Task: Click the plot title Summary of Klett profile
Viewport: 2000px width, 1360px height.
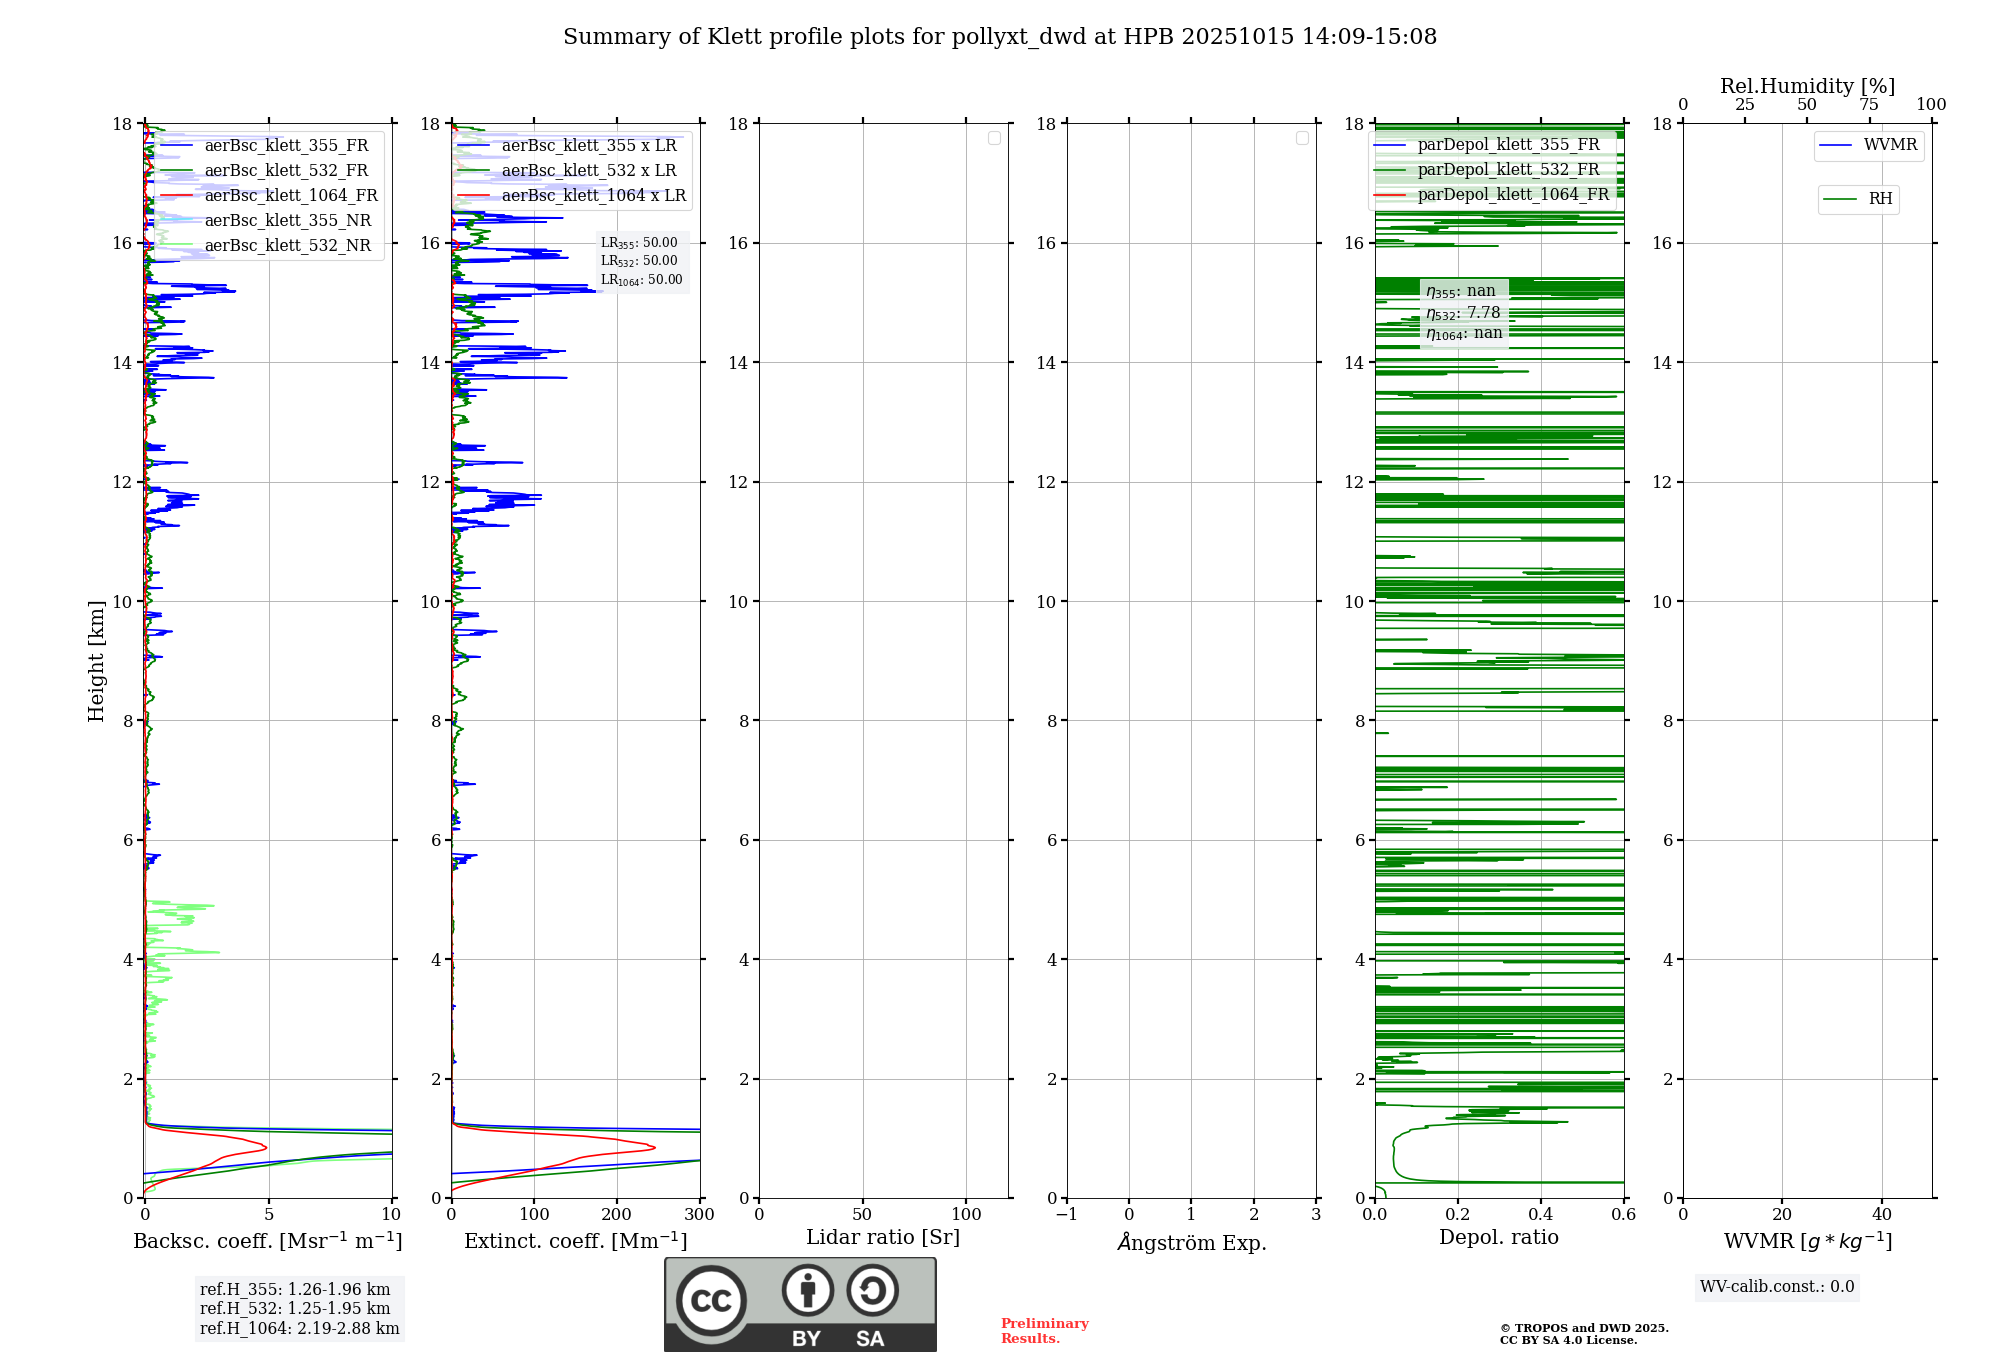Action: click(999, 37)
